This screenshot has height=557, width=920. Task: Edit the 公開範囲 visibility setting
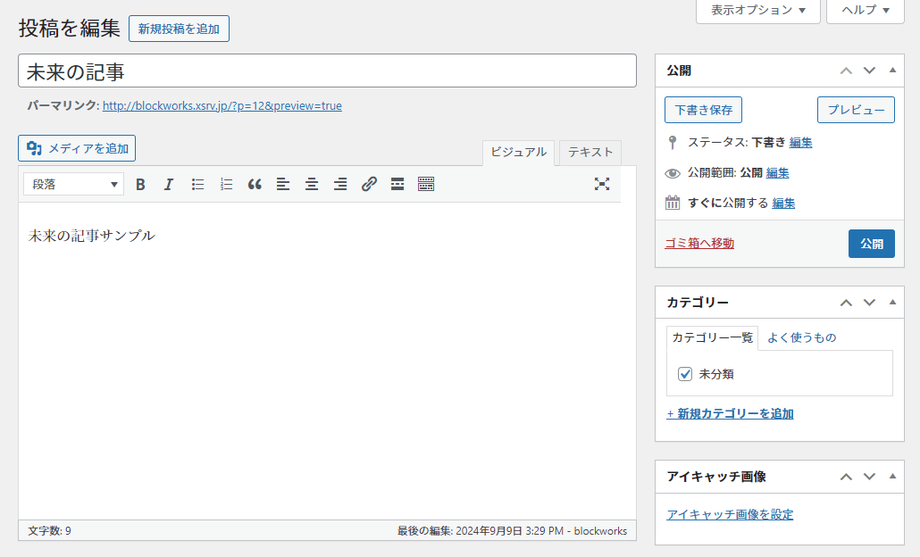click(x=777, y=173)
